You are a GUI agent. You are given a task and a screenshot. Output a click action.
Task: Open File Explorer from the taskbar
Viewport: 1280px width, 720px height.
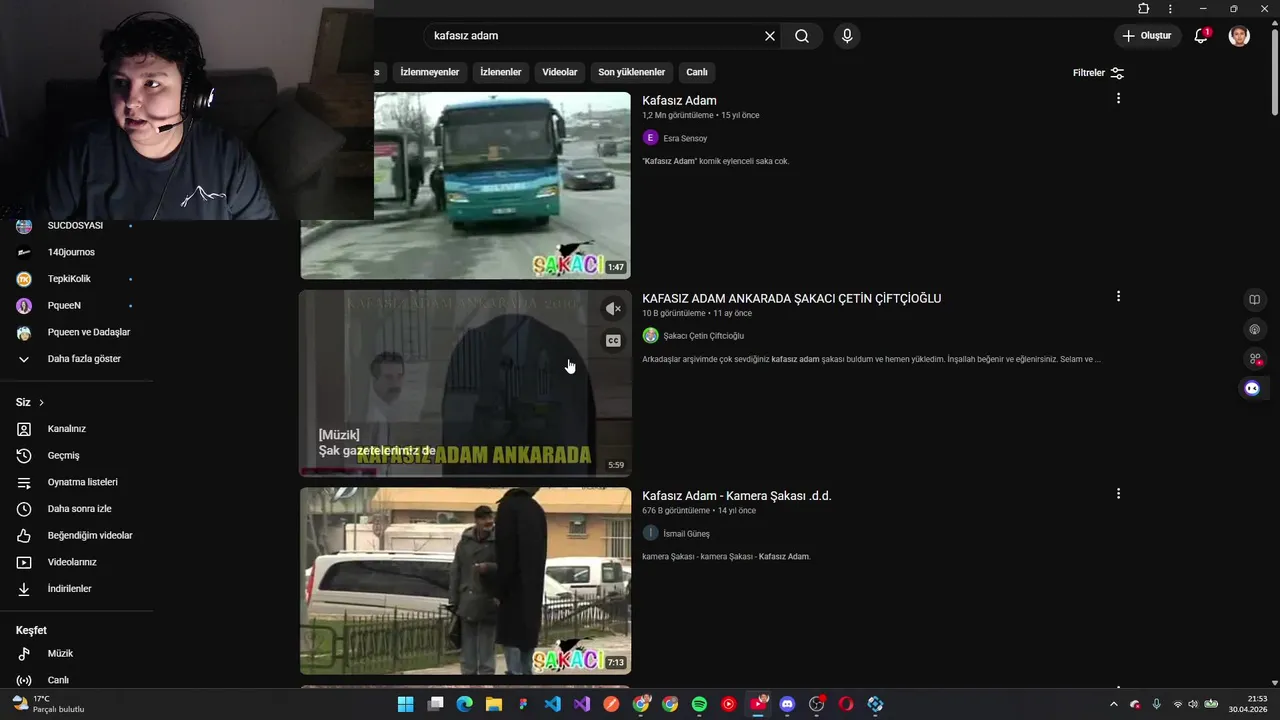(x=494, y=704)
